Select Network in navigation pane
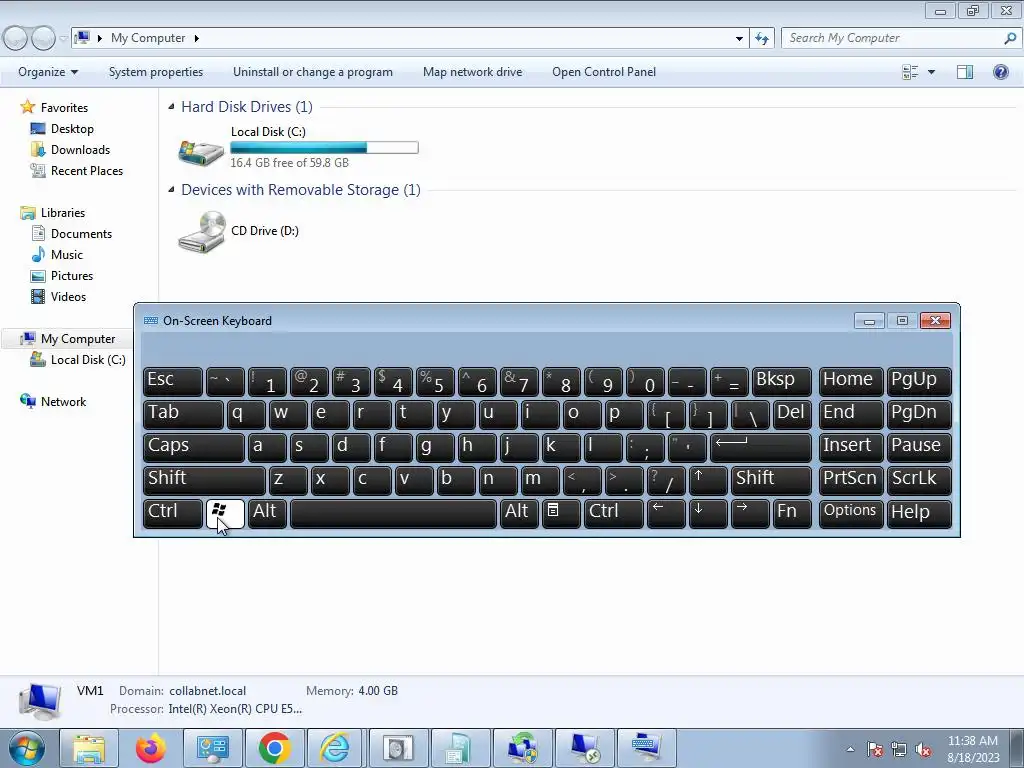 (x=63, y=402)
